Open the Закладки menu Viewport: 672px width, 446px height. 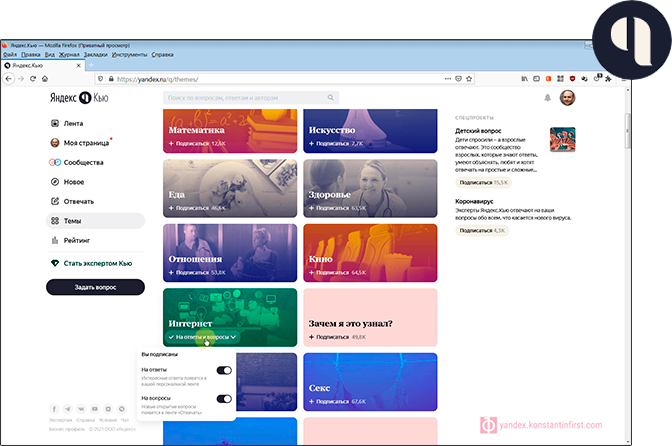(96, 54)
